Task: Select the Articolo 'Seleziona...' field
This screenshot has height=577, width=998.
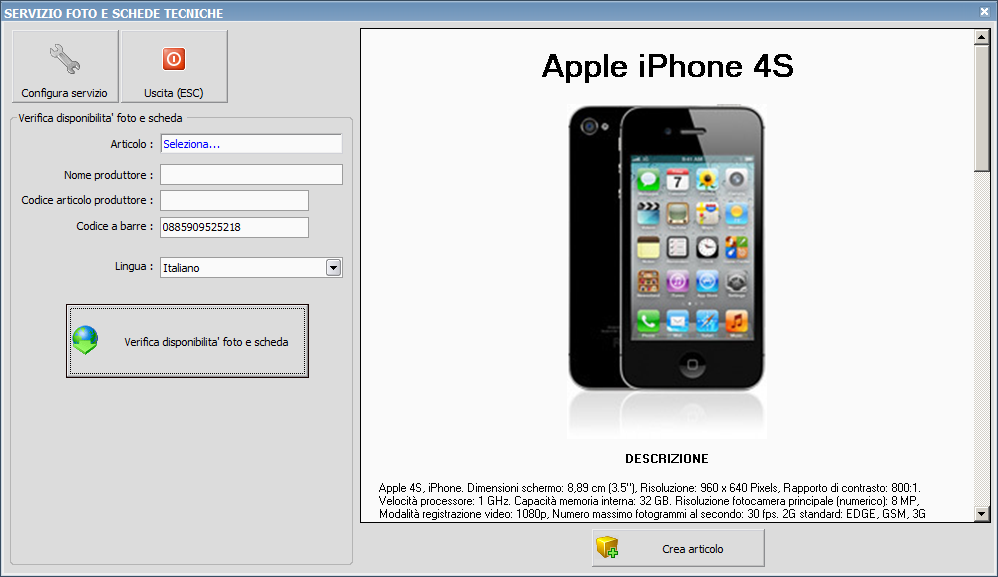Action: [x=251, y=144]
